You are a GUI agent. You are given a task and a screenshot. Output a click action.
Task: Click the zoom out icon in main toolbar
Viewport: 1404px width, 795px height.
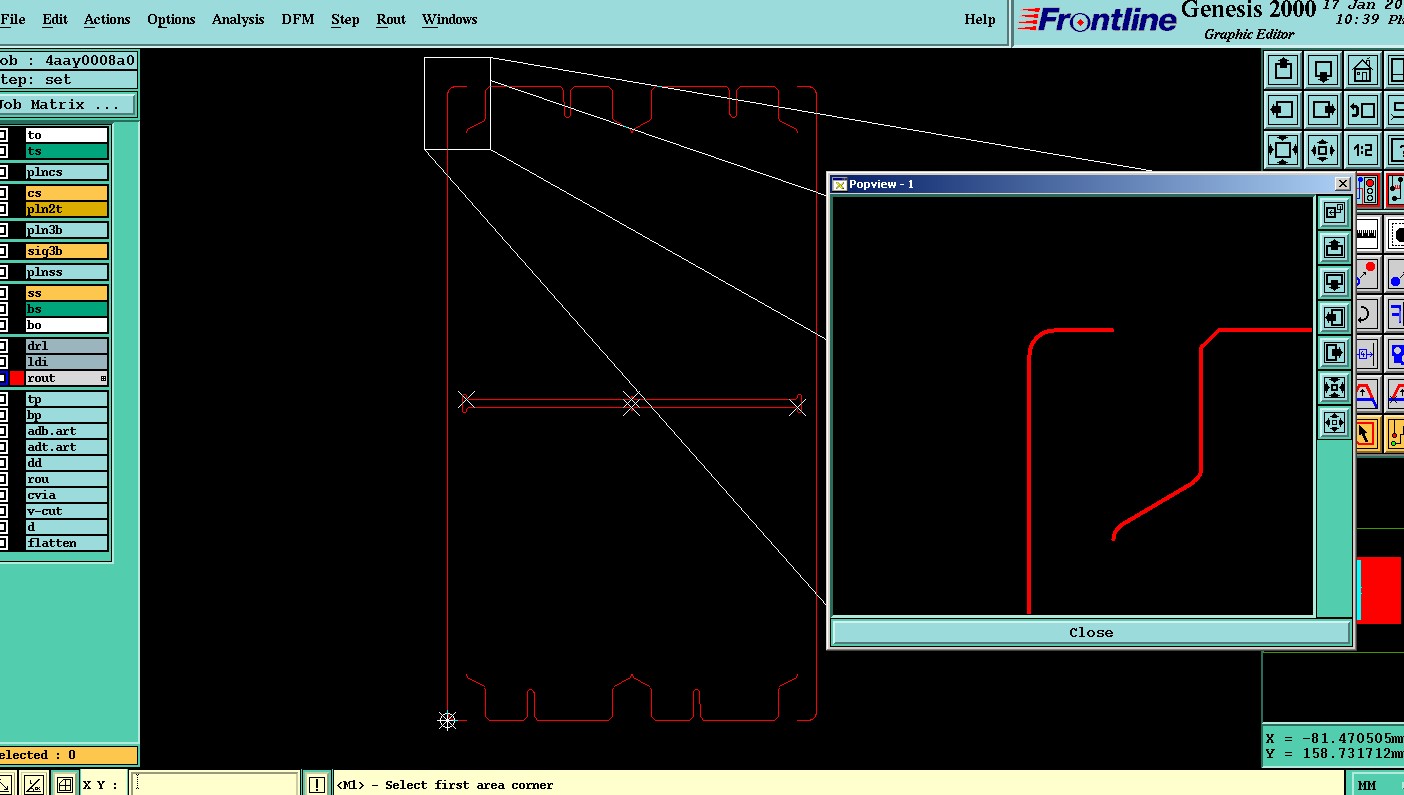coord(1323,150)
